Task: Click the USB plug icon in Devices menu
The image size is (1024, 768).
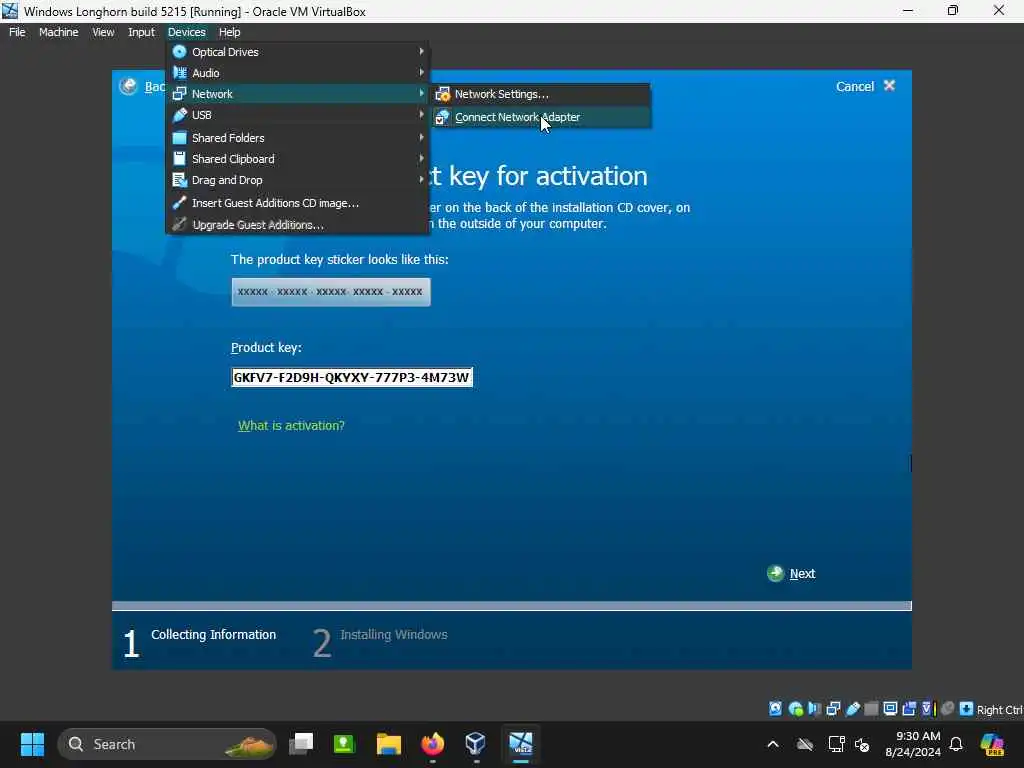Action: (x=180, y=115)
